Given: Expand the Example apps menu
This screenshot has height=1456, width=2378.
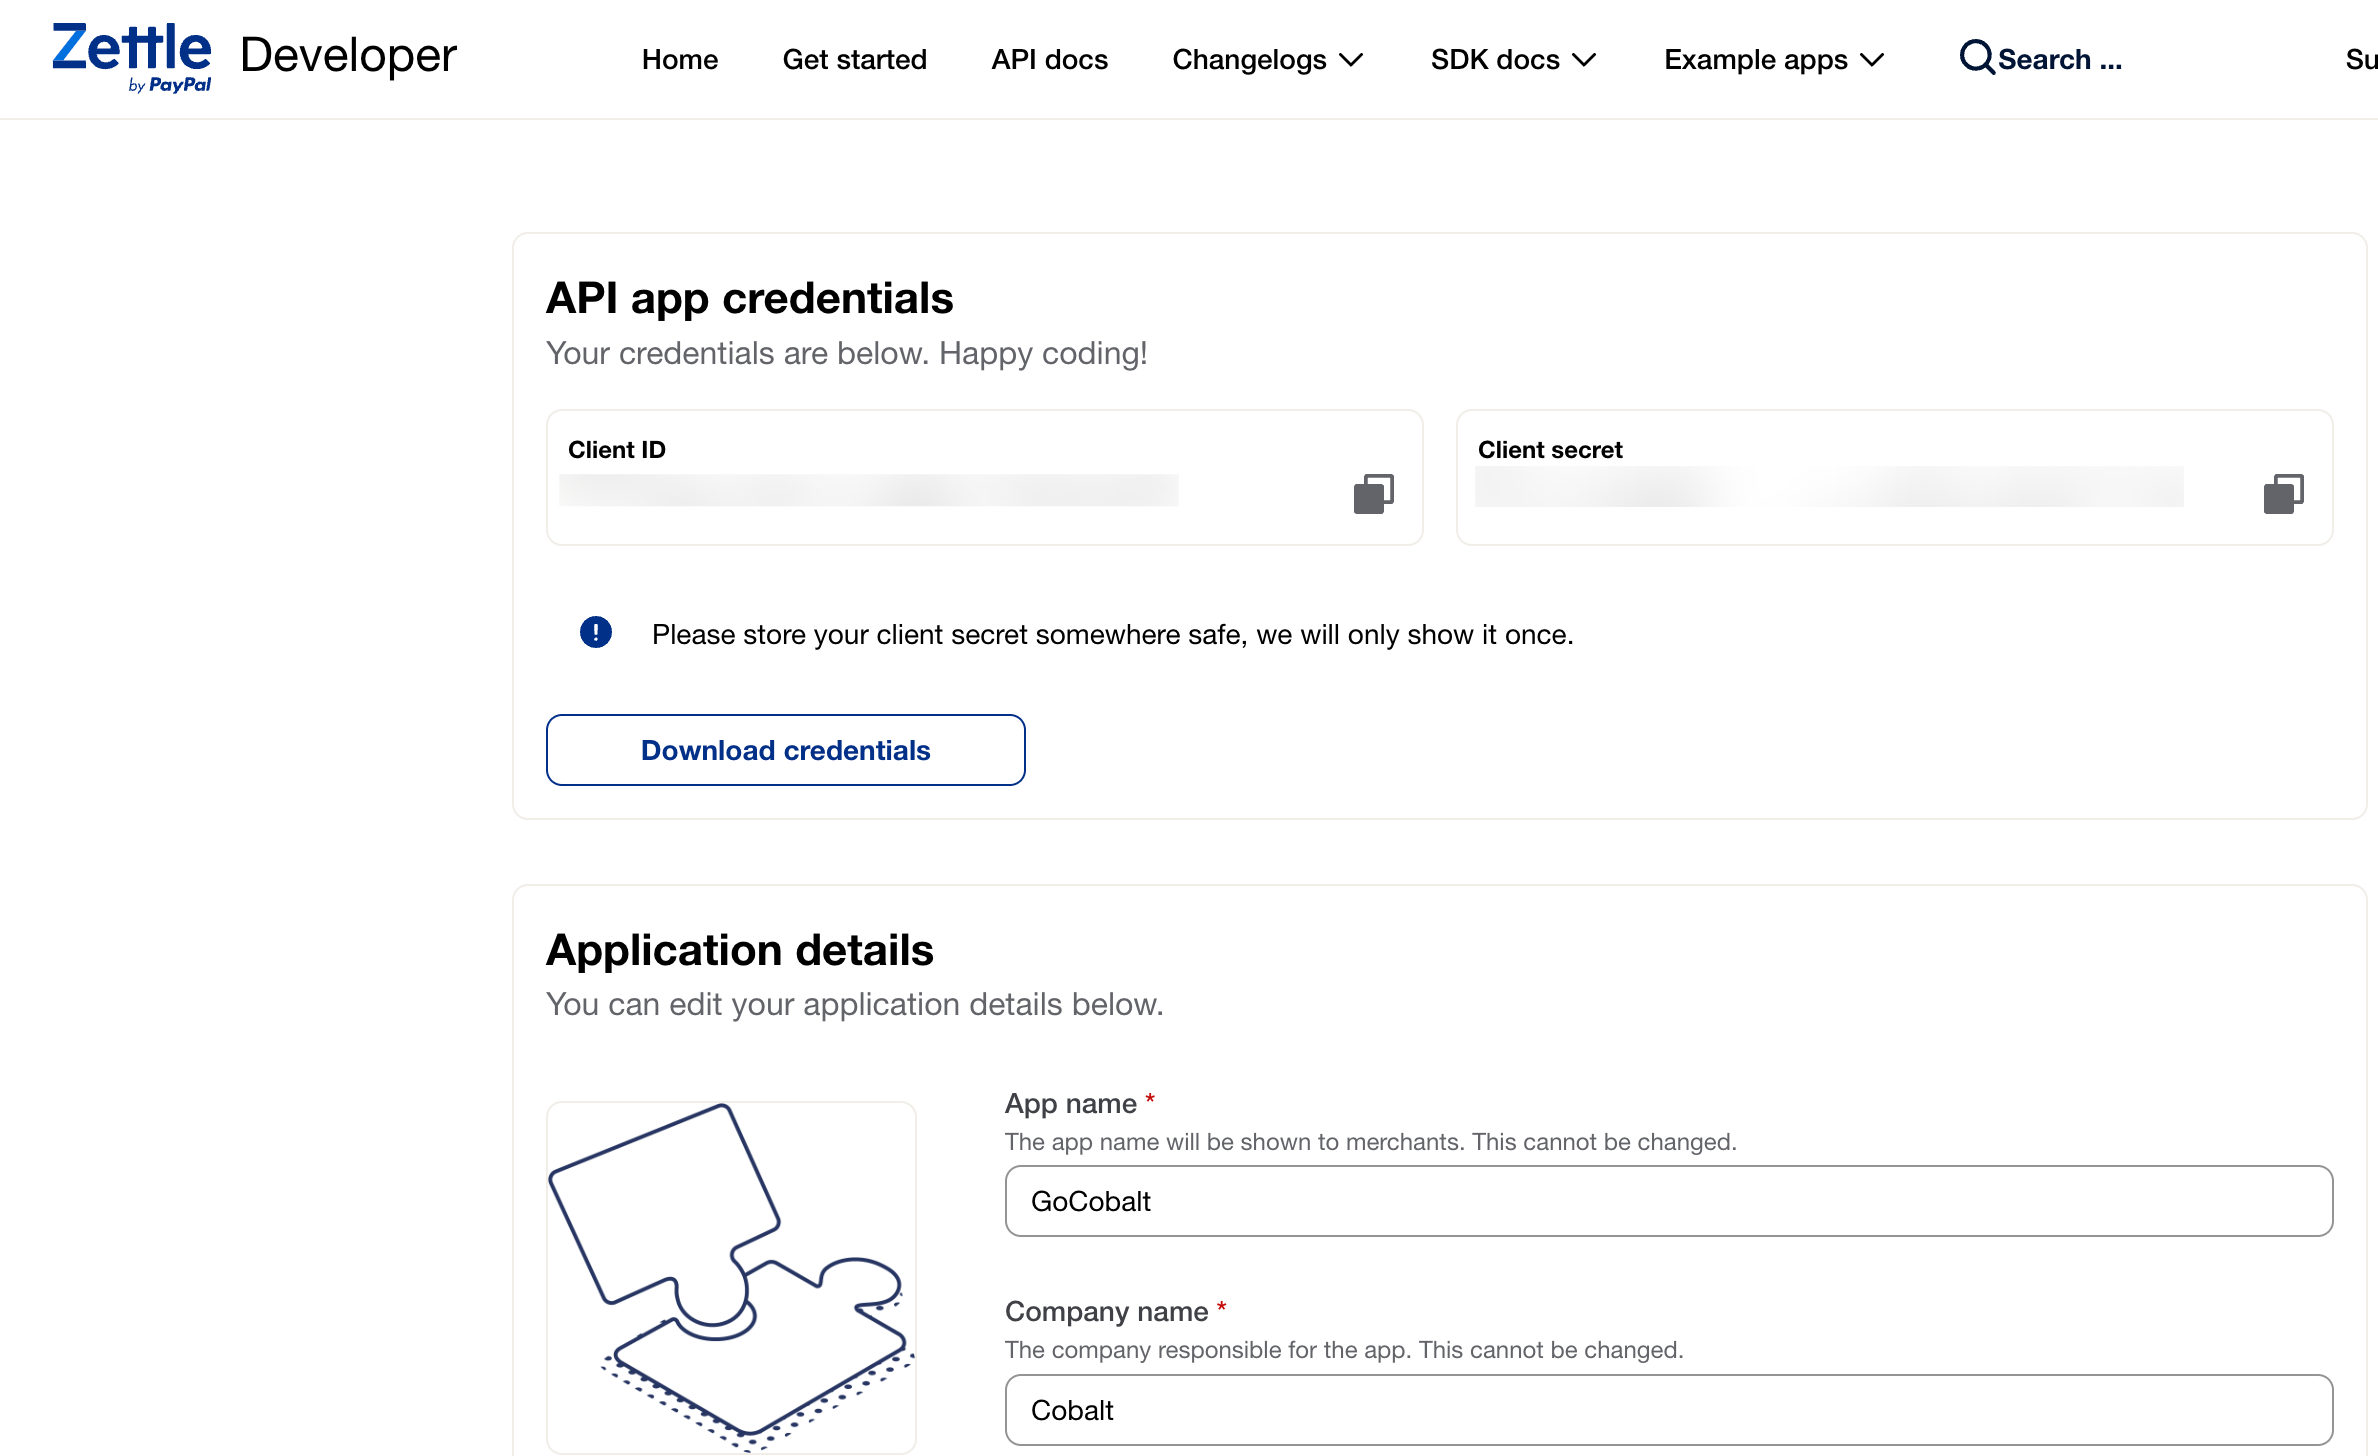Looking at the screenshot, I should click(1773, 60).
